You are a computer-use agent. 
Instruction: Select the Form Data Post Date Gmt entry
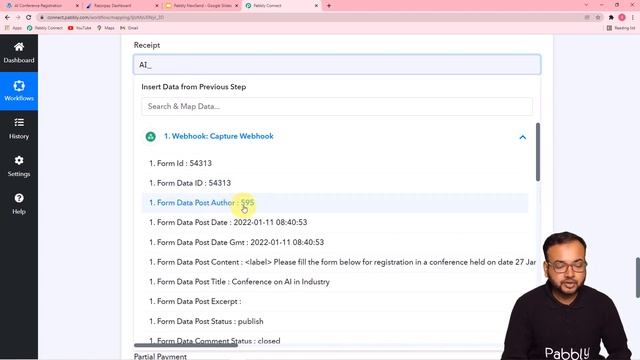click(335, 242)
